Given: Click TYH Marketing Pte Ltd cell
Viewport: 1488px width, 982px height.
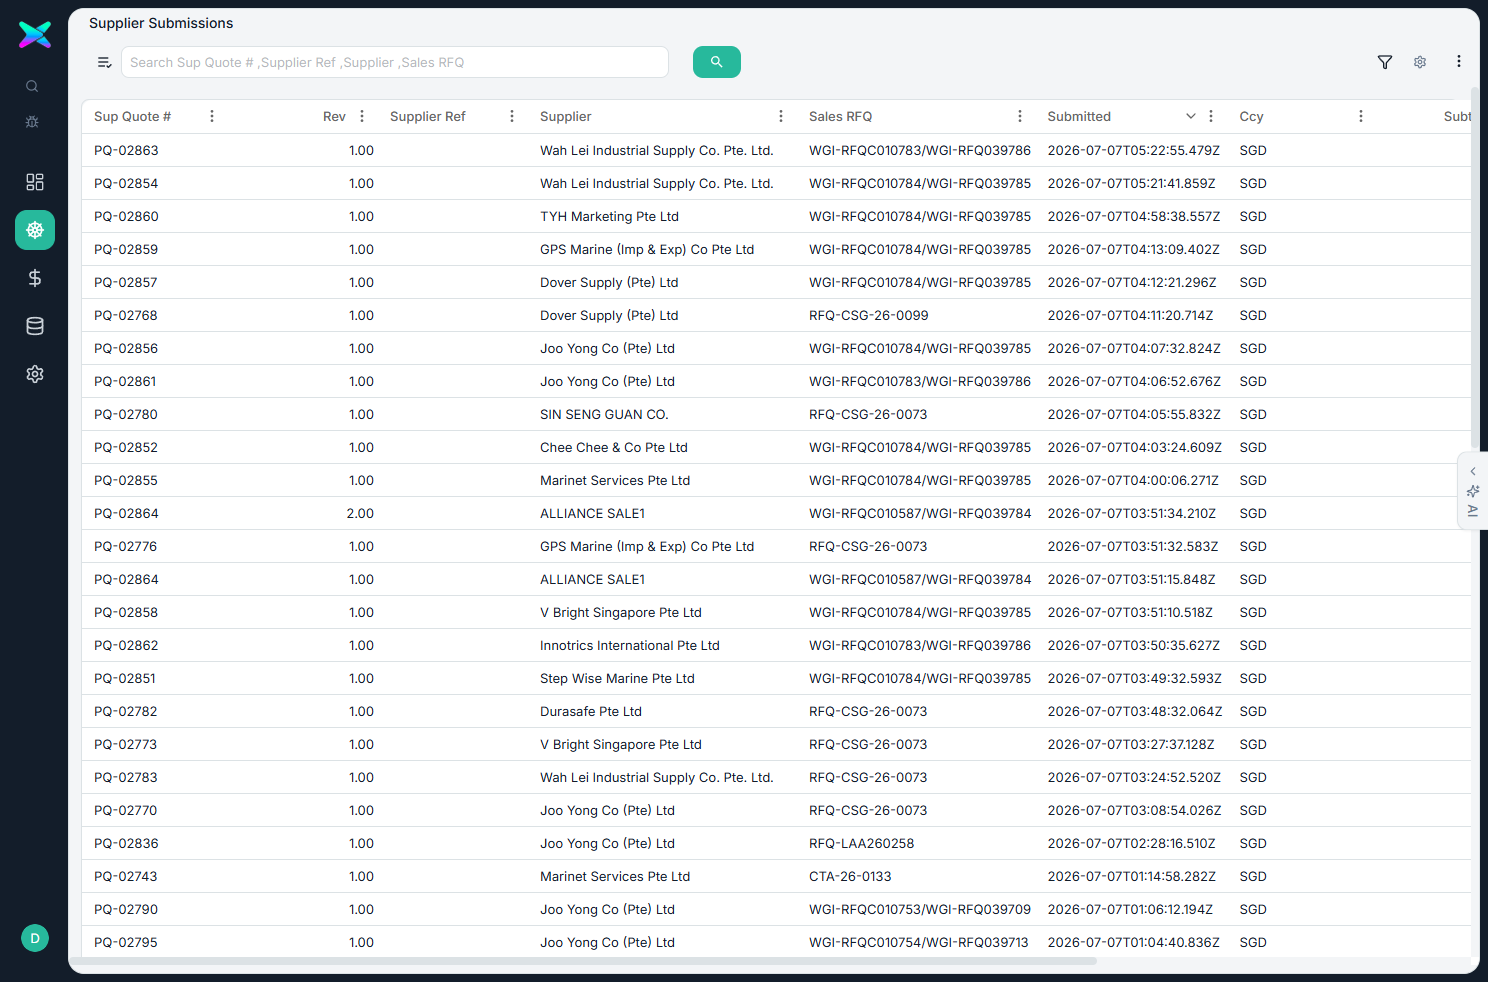Looking at the screenshot, I should (609, 216).
